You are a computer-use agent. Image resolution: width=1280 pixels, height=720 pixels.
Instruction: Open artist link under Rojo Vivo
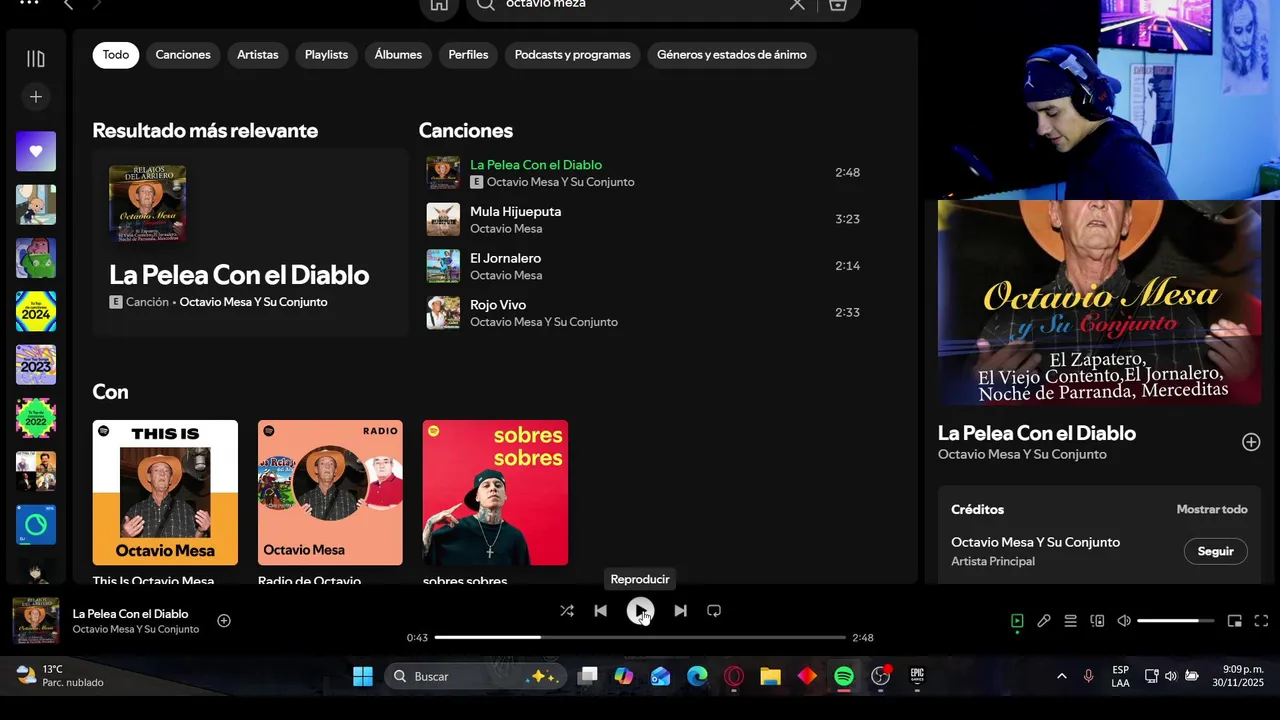[544, 322]
